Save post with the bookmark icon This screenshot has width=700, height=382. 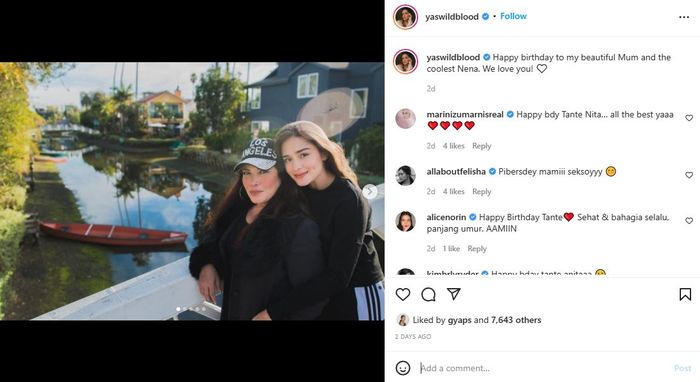685,294
